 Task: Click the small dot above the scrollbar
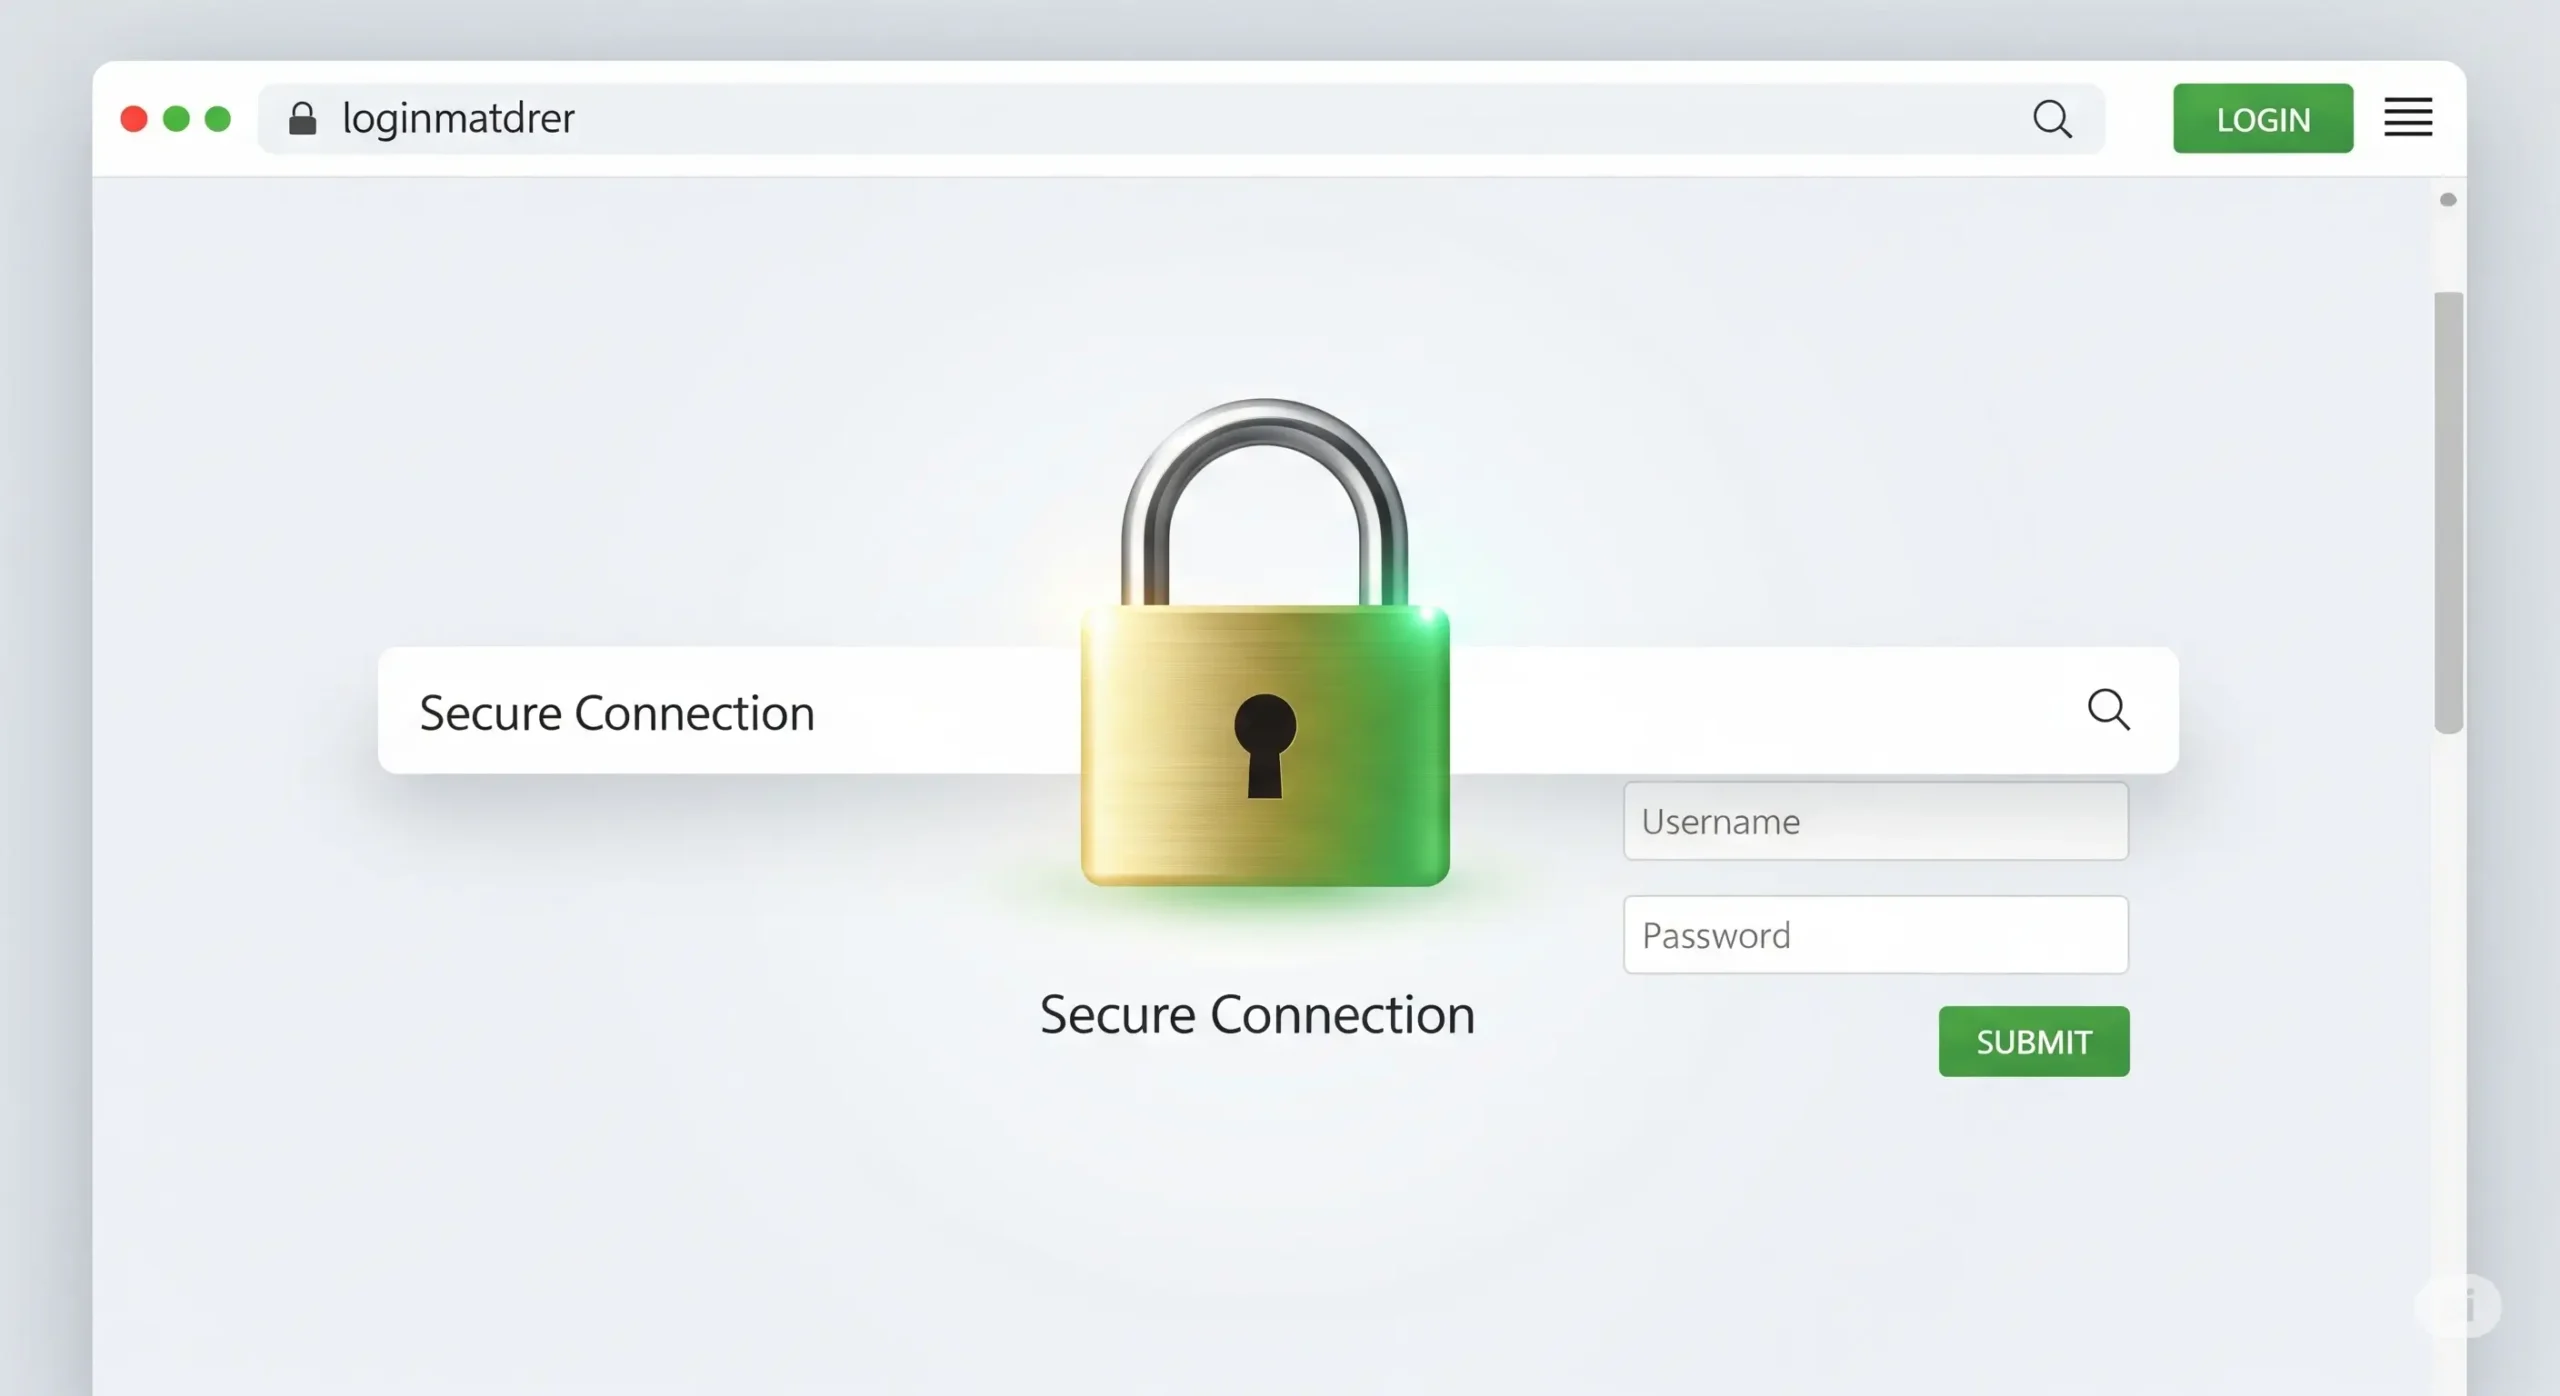pyautogui.click(x=2448, y=200)
